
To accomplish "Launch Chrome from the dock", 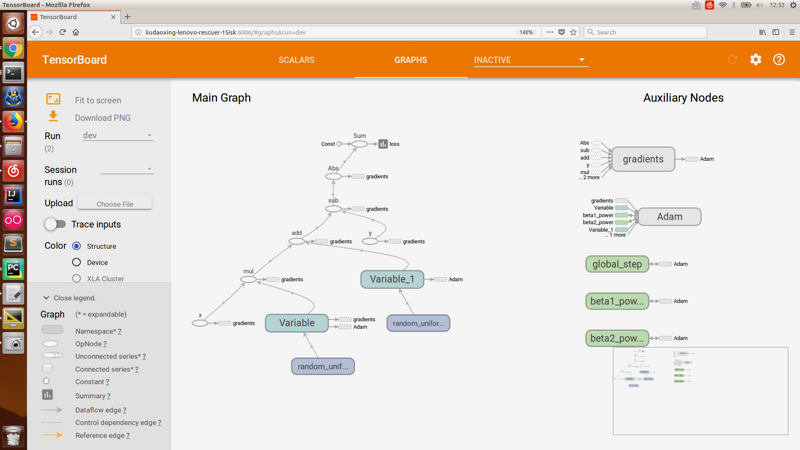I will pyautogui.click(x=13, y=49).
